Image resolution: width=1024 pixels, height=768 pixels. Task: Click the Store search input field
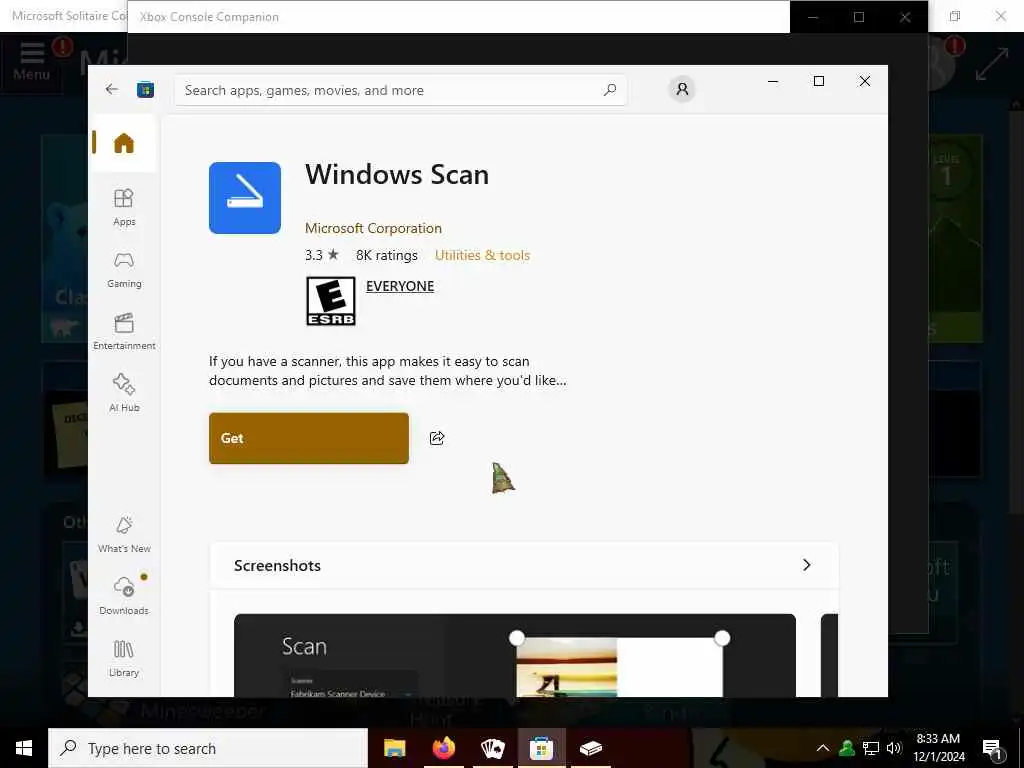click(400, 90)
